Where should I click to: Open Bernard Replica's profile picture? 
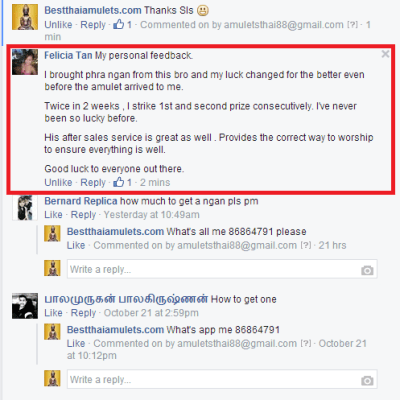coord(25,208)
